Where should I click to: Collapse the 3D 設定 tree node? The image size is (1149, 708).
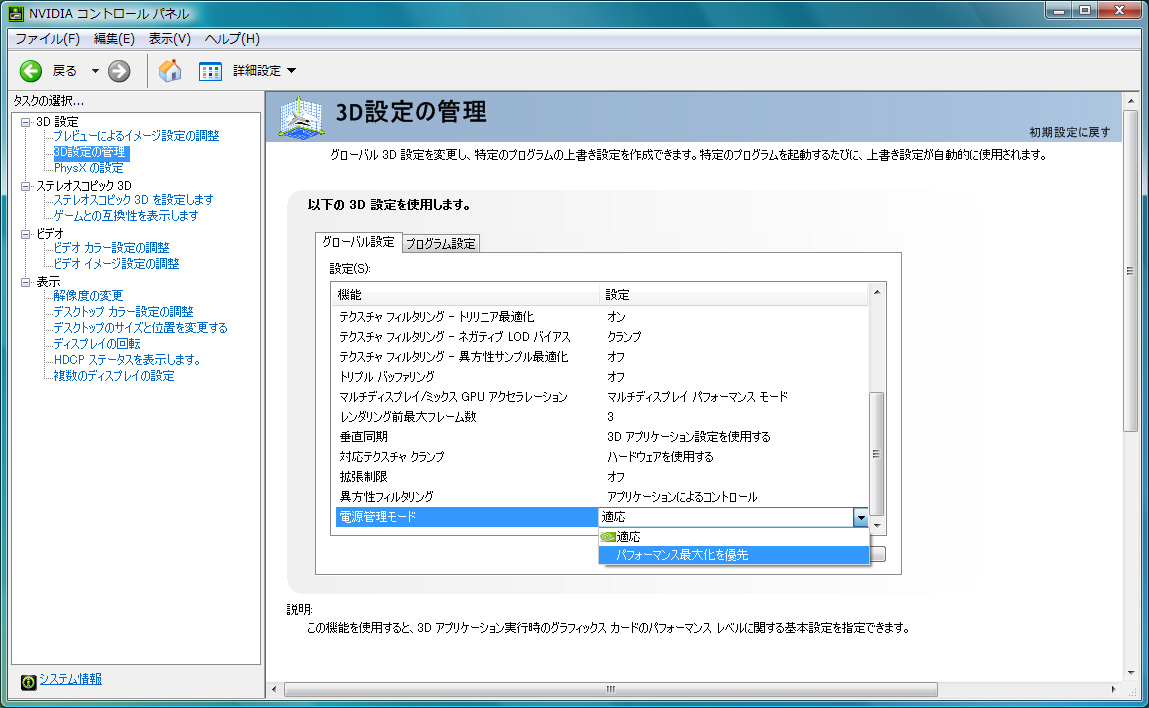click(x=26, y=122)
